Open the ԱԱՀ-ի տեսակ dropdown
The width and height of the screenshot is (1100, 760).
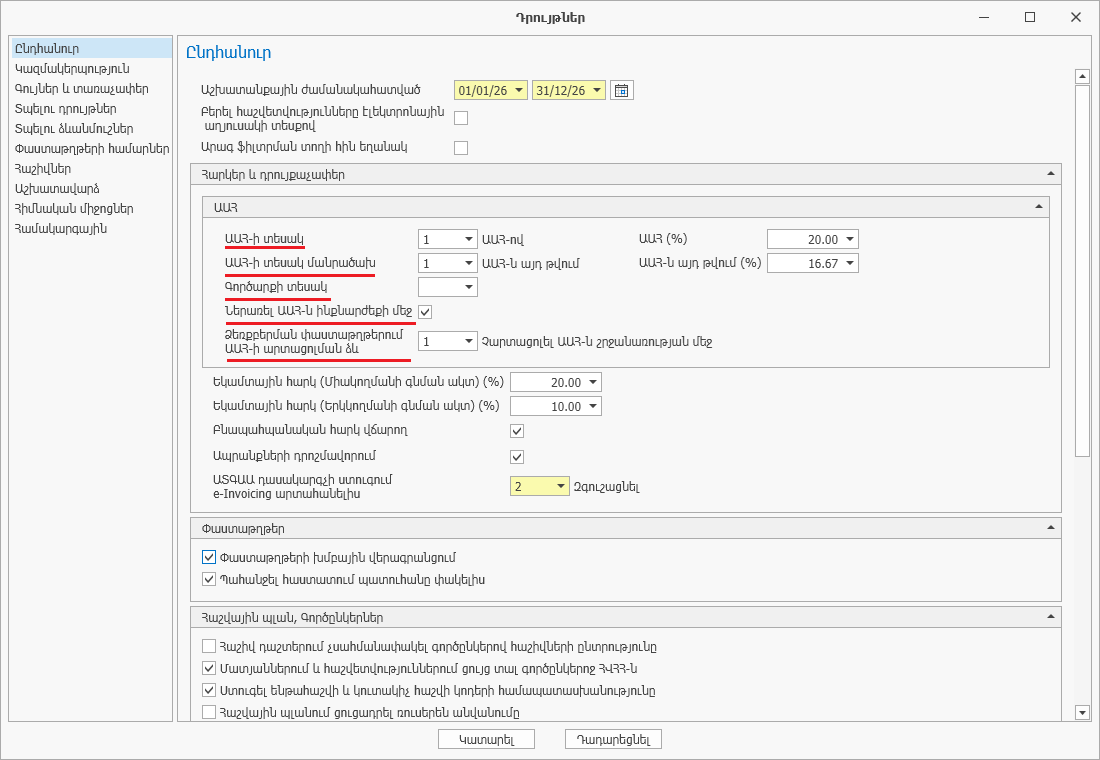pos(468,240)
